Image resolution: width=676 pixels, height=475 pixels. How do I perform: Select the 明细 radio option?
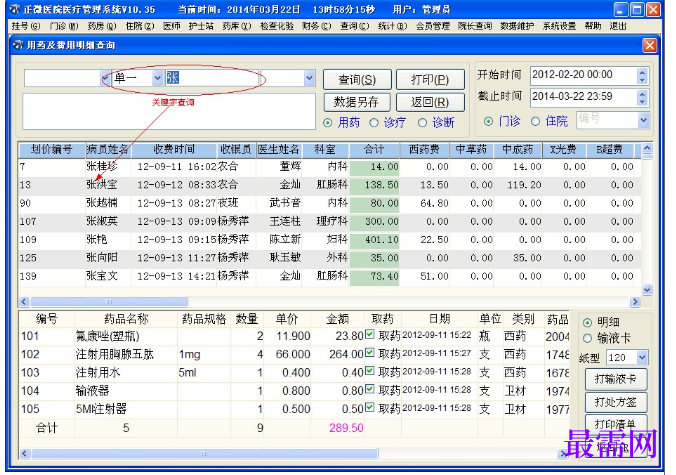coord(587,322)
